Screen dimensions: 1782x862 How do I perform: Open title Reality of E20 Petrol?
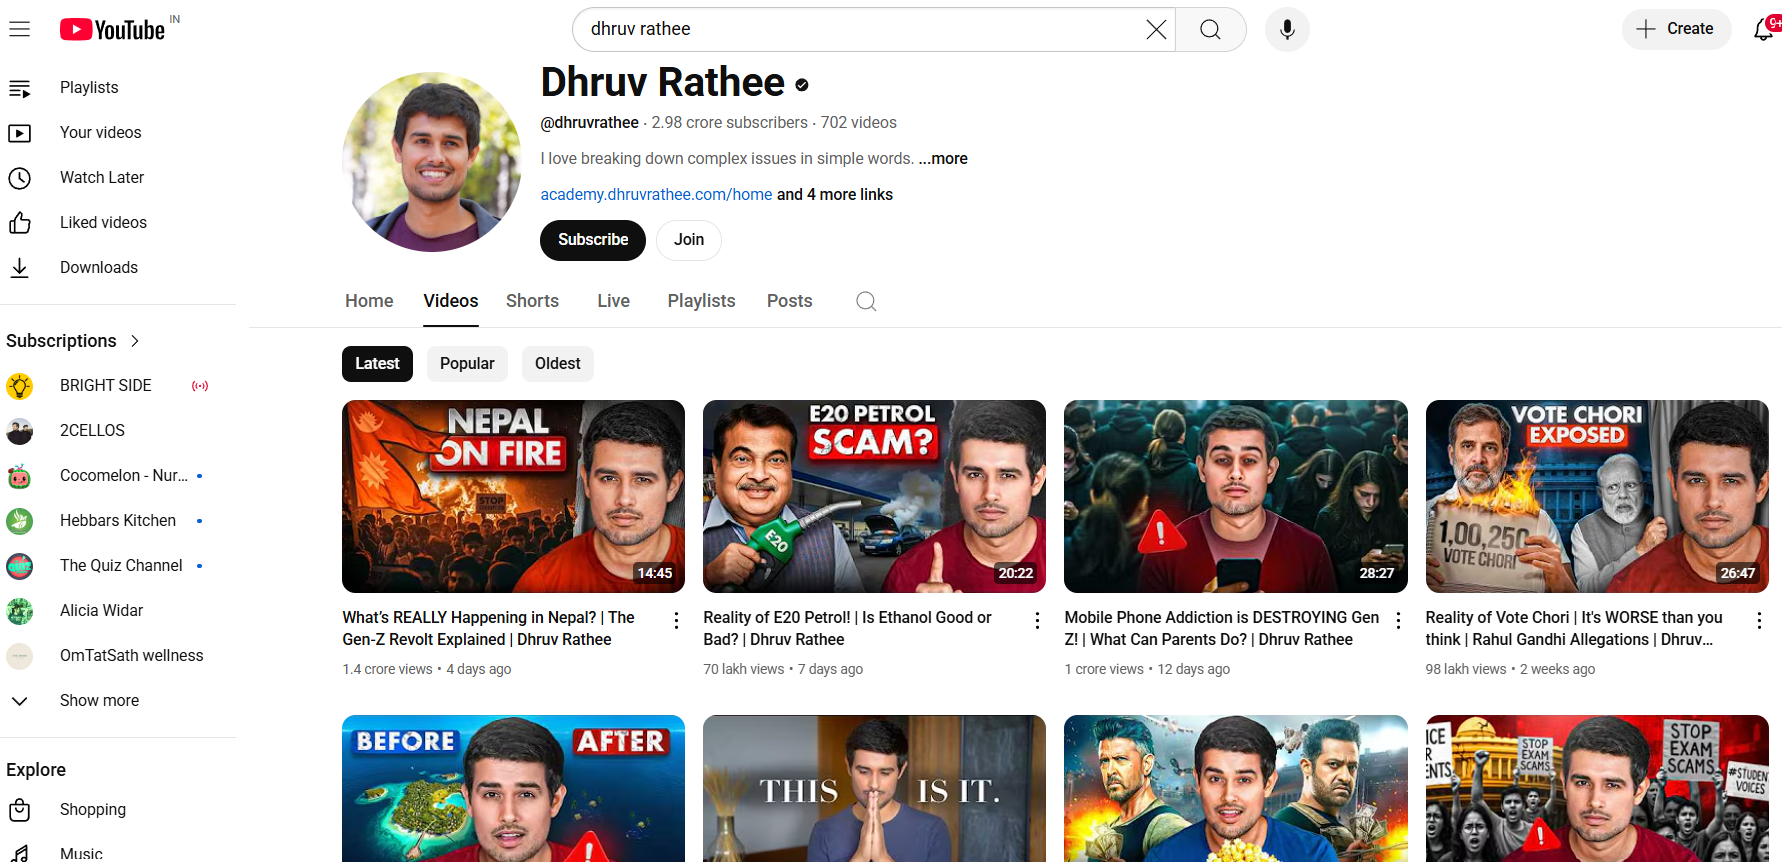coord(848,629)
